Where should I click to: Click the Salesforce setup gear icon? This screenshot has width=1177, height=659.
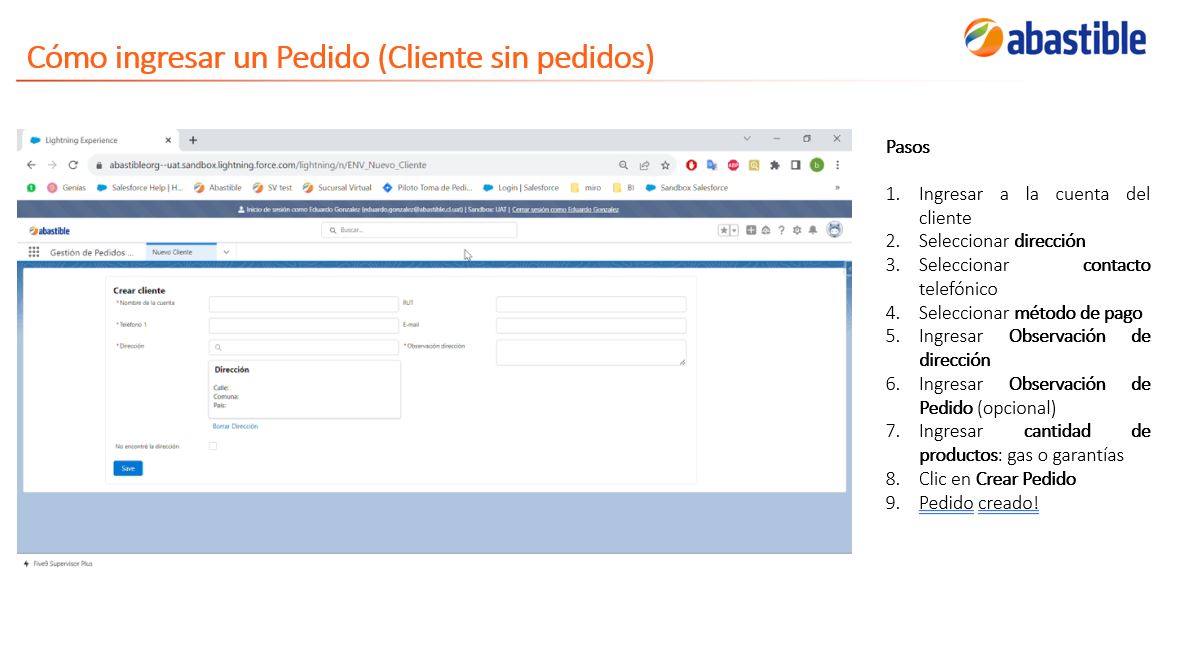797,230
